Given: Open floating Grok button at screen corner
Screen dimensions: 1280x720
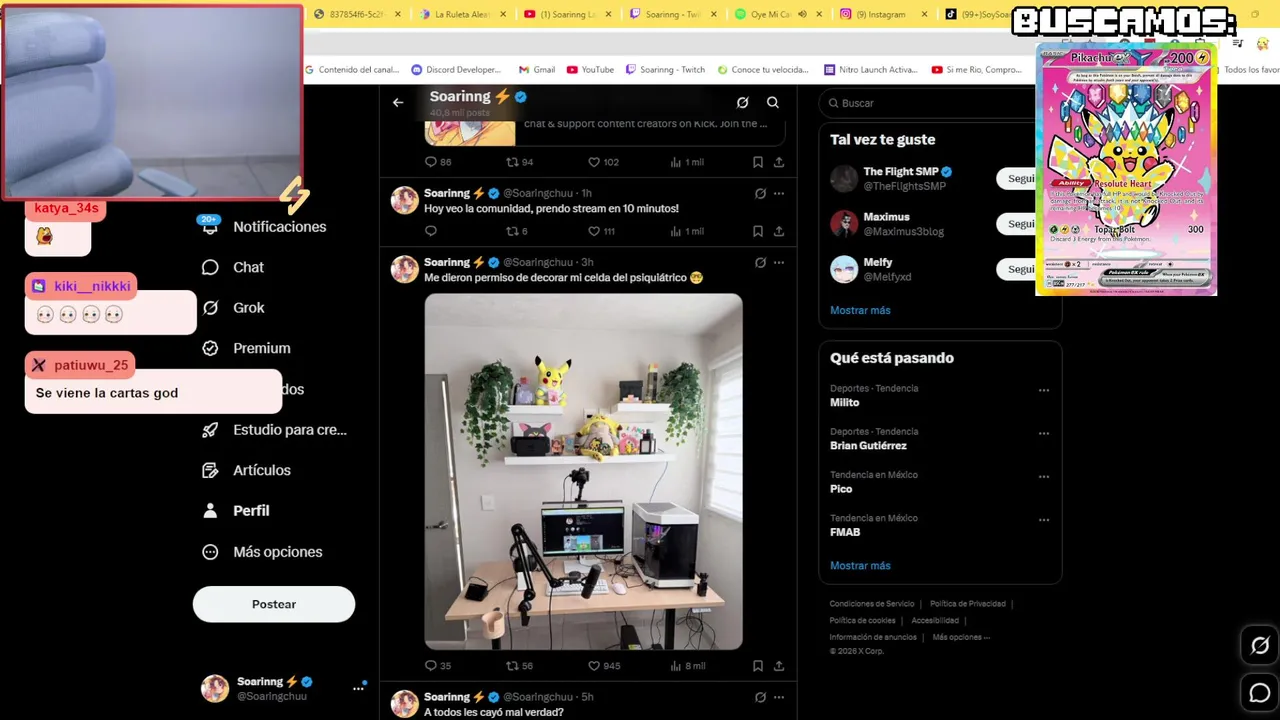Looking at the screenshot, I should pos(1260,646).
